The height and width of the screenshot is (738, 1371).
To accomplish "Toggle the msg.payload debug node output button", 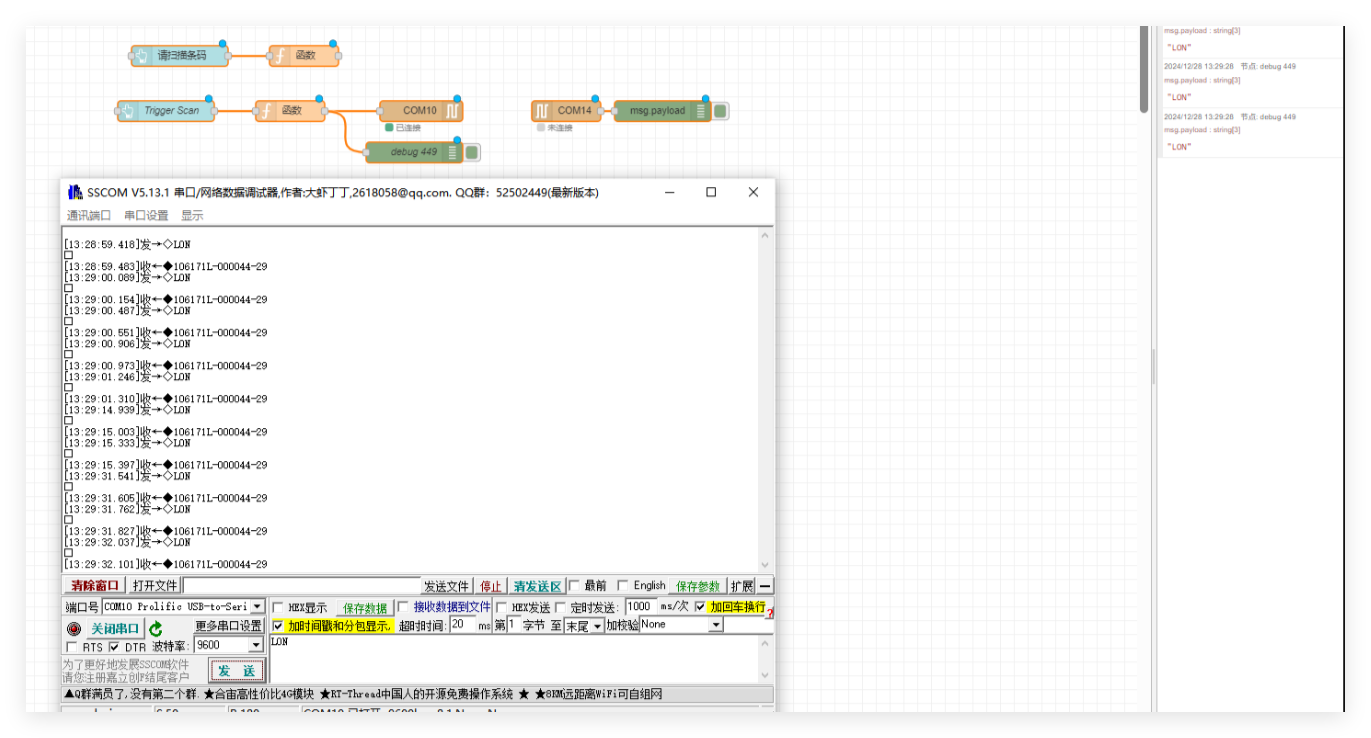I will [x=720, y=111].
